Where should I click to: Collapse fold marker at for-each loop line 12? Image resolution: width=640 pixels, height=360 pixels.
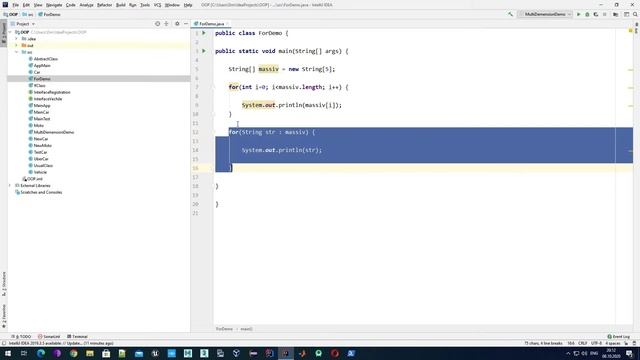tap(213, 132)
